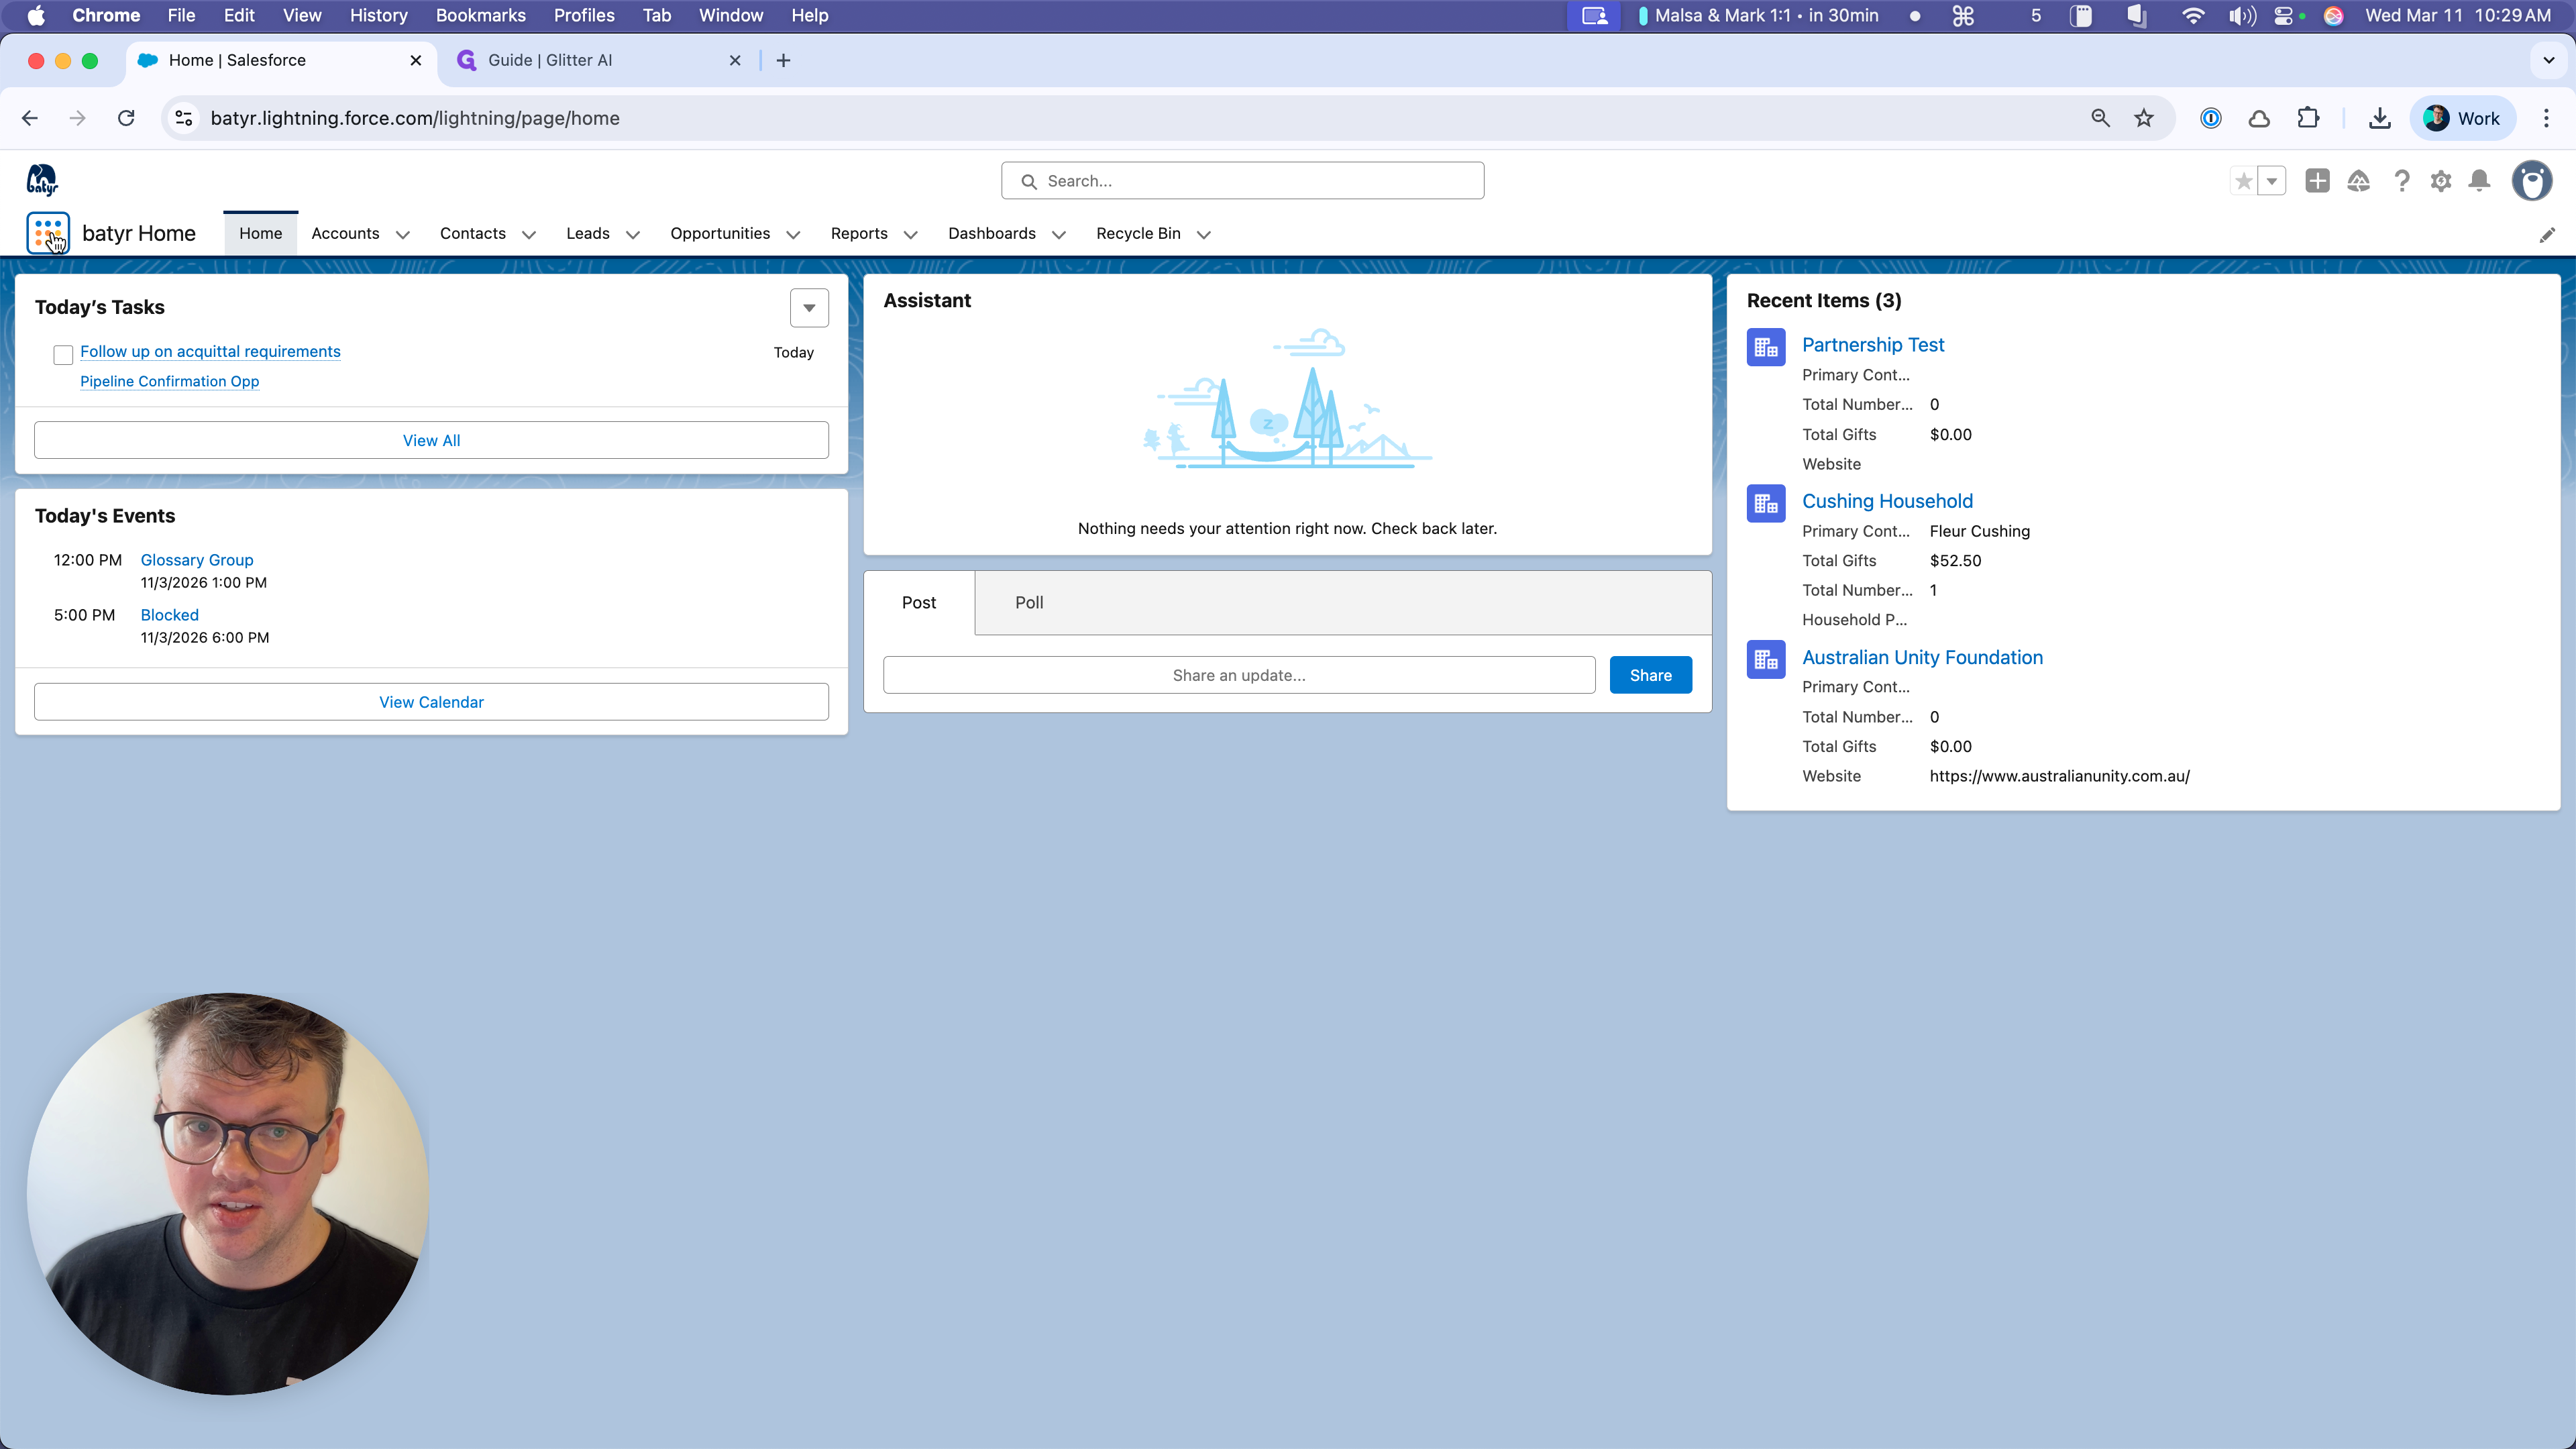This screenshot has width=2576, height=1449.
Task: Click the View Calendar button
Action: [x=431, y=702]
